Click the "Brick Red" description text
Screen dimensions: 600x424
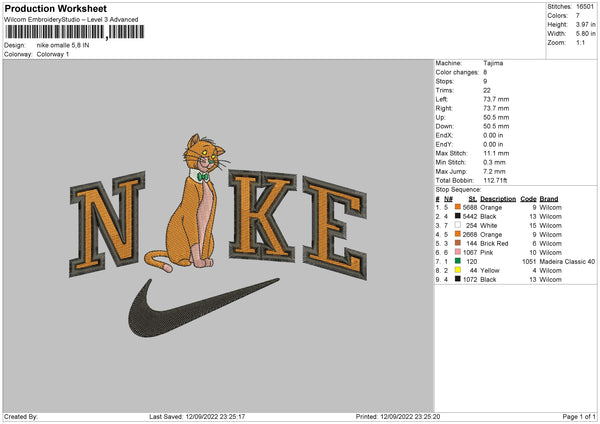pyautogui.click(x=494, y=243)
